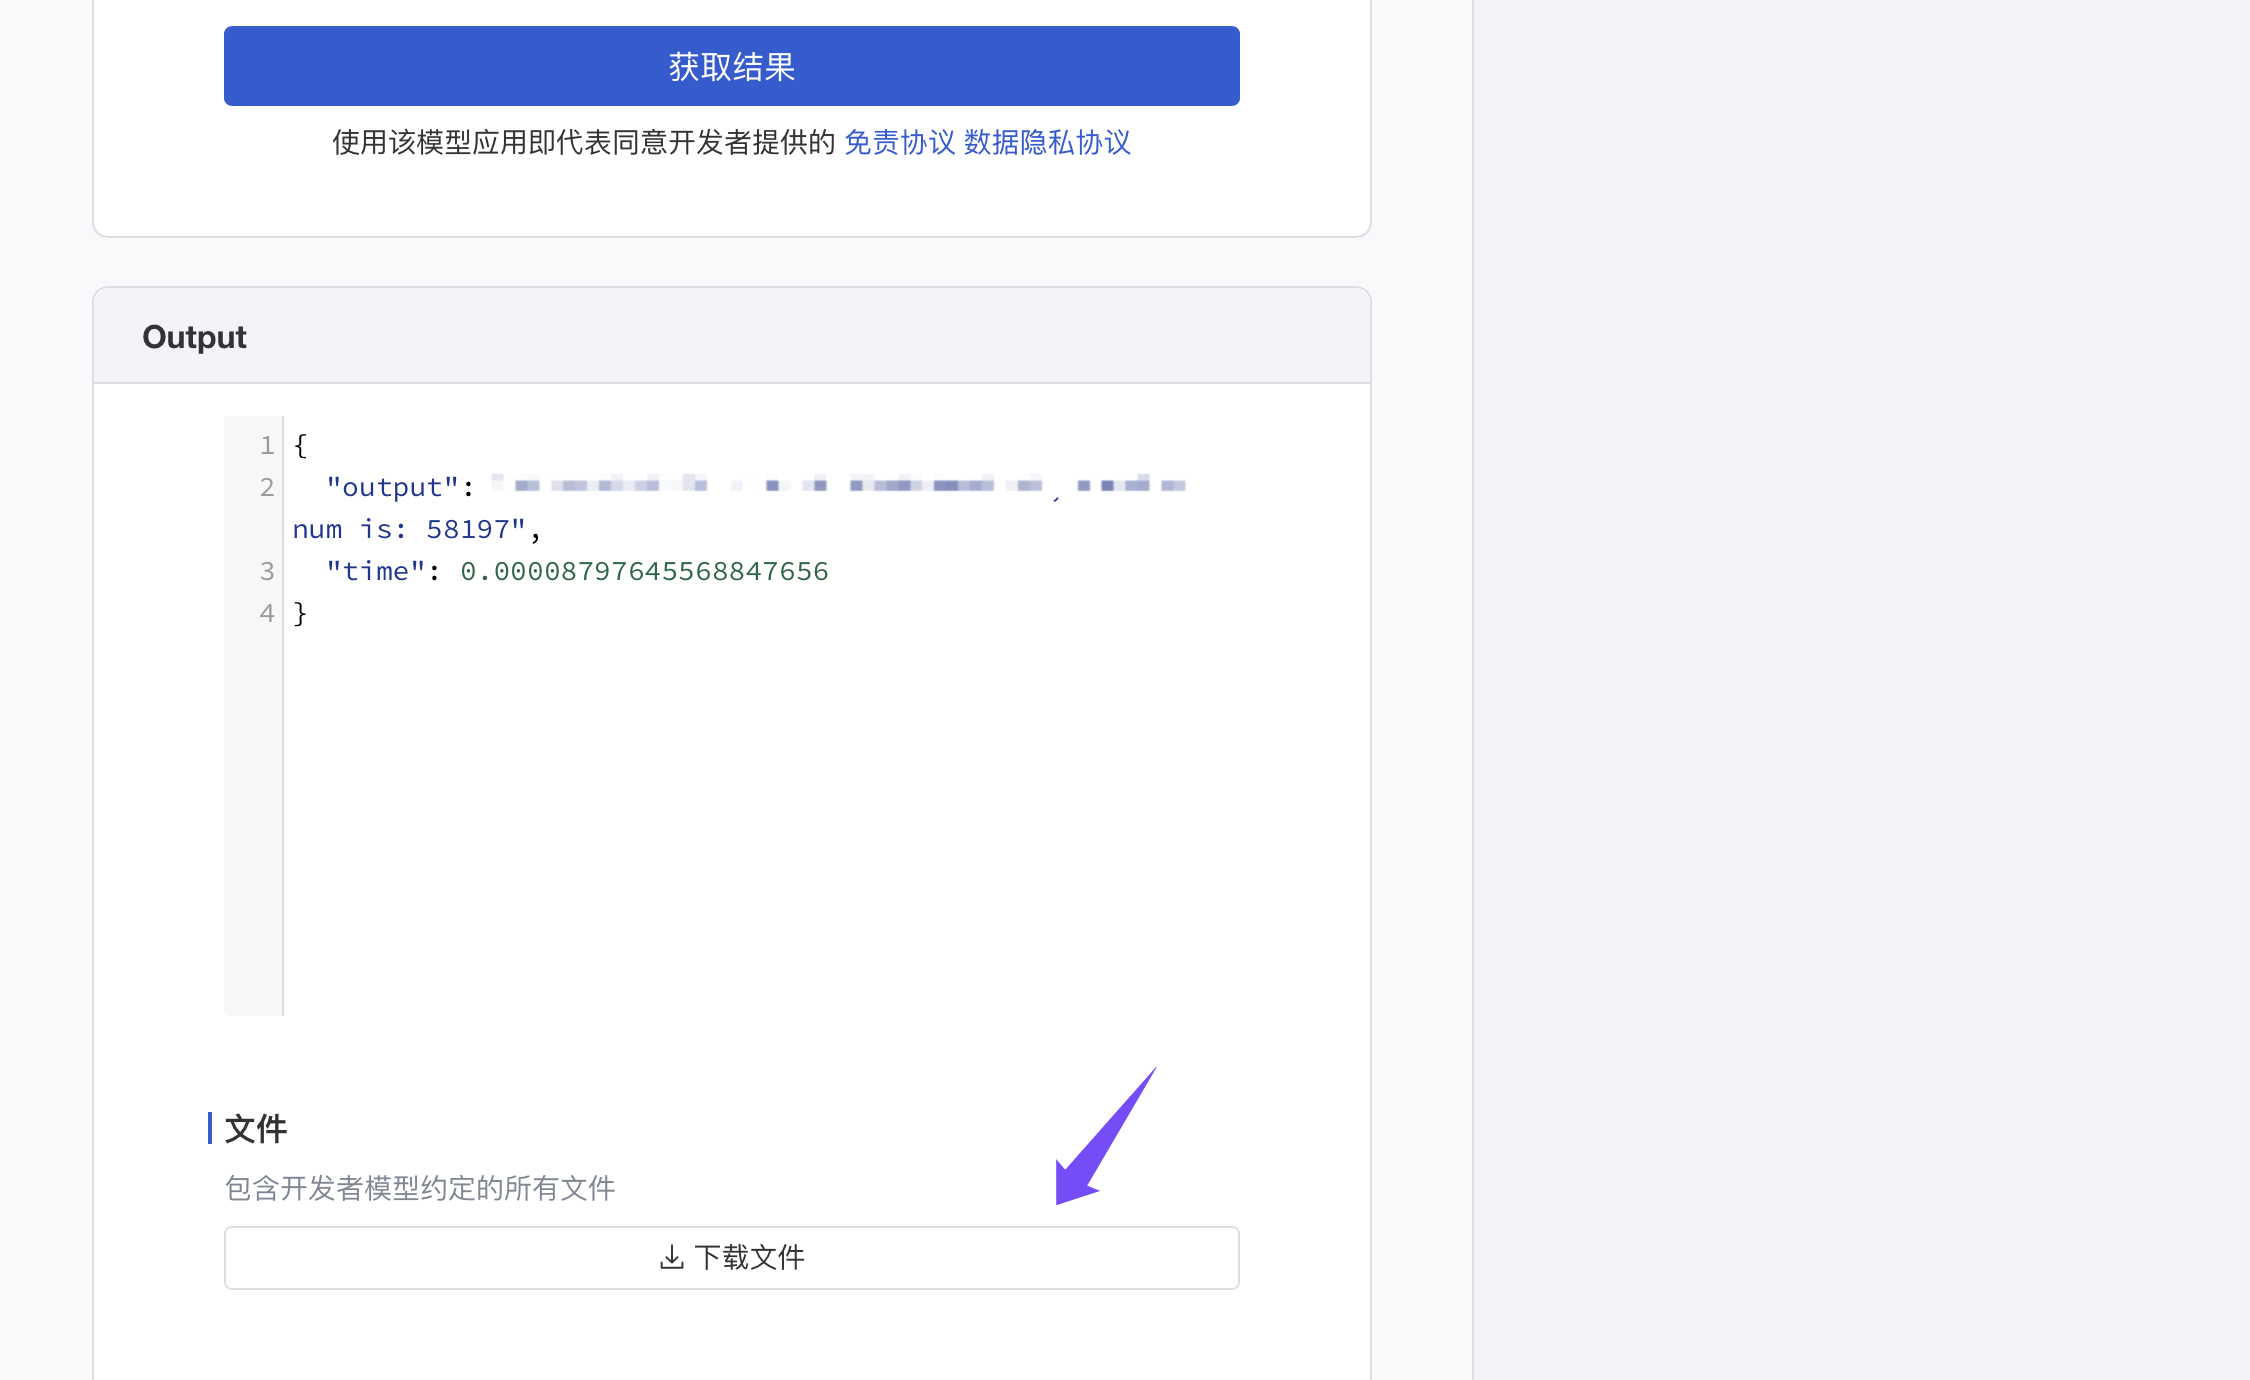This screenshot has height=1380, width=2250.
Task: Place cursor on the "output" key
Action: 392,487
